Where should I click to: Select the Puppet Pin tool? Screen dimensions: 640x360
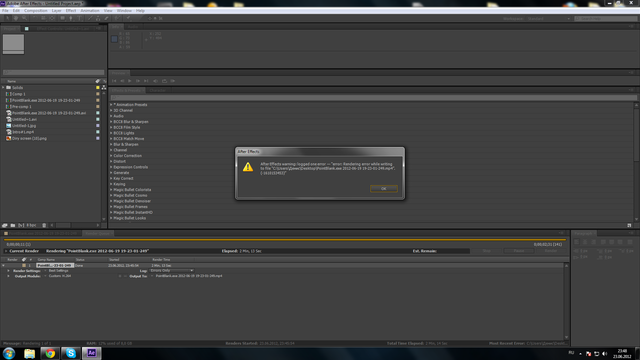pos(129,18)
